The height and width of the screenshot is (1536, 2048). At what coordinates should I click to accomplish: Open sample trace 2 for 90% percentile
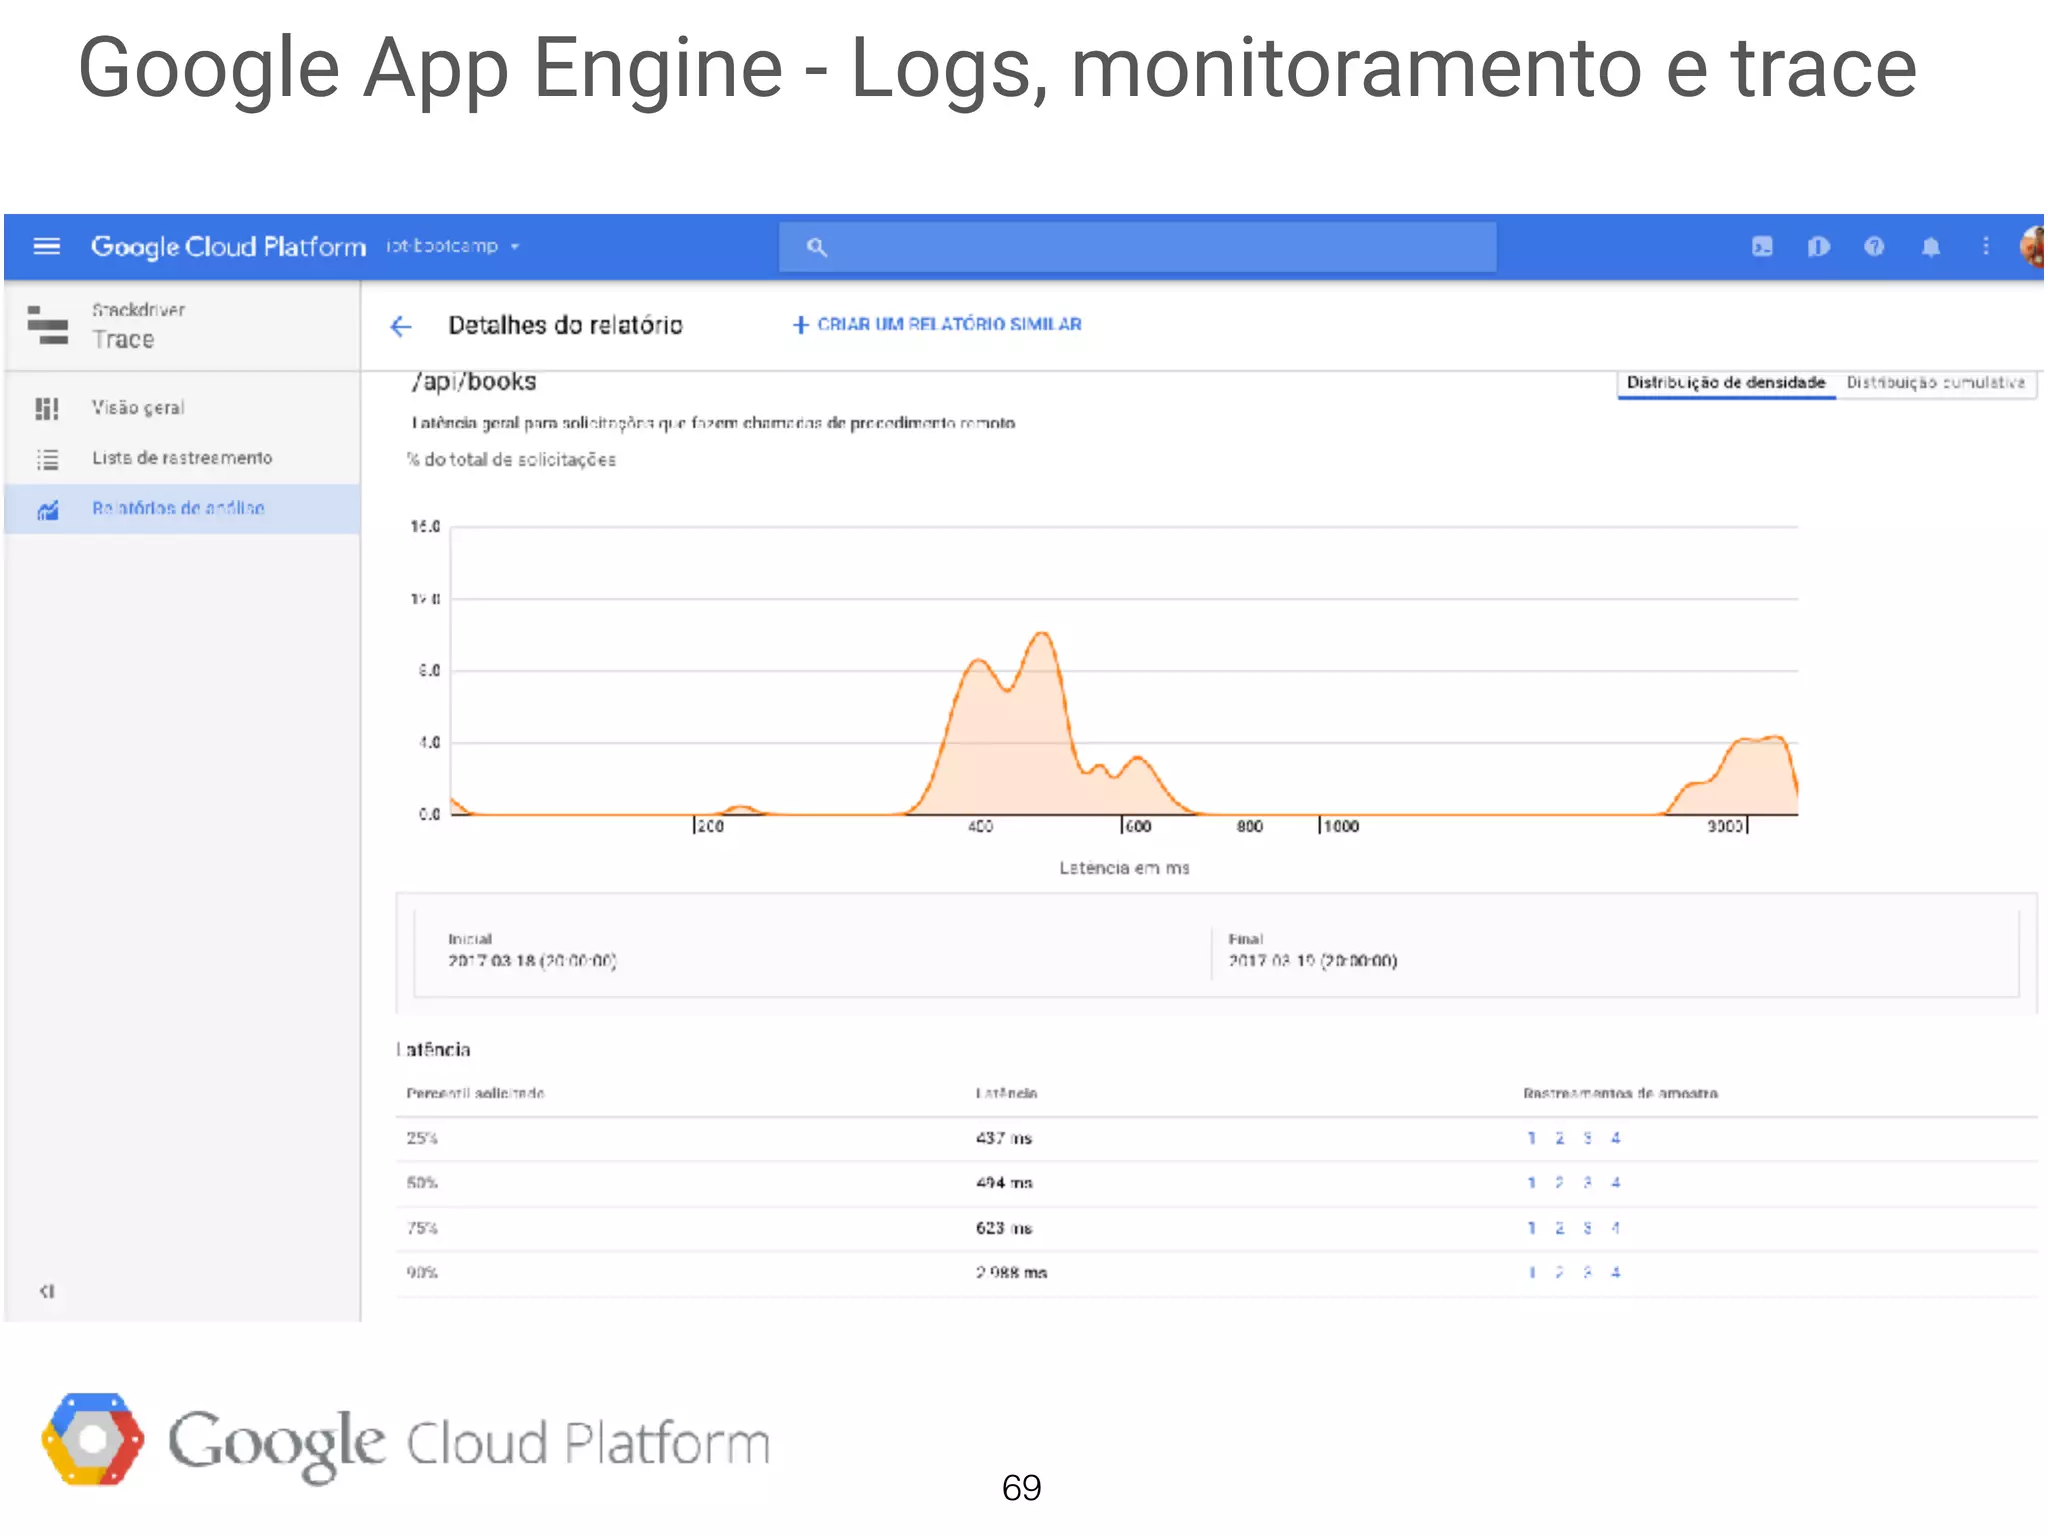click(1559, 1273)
